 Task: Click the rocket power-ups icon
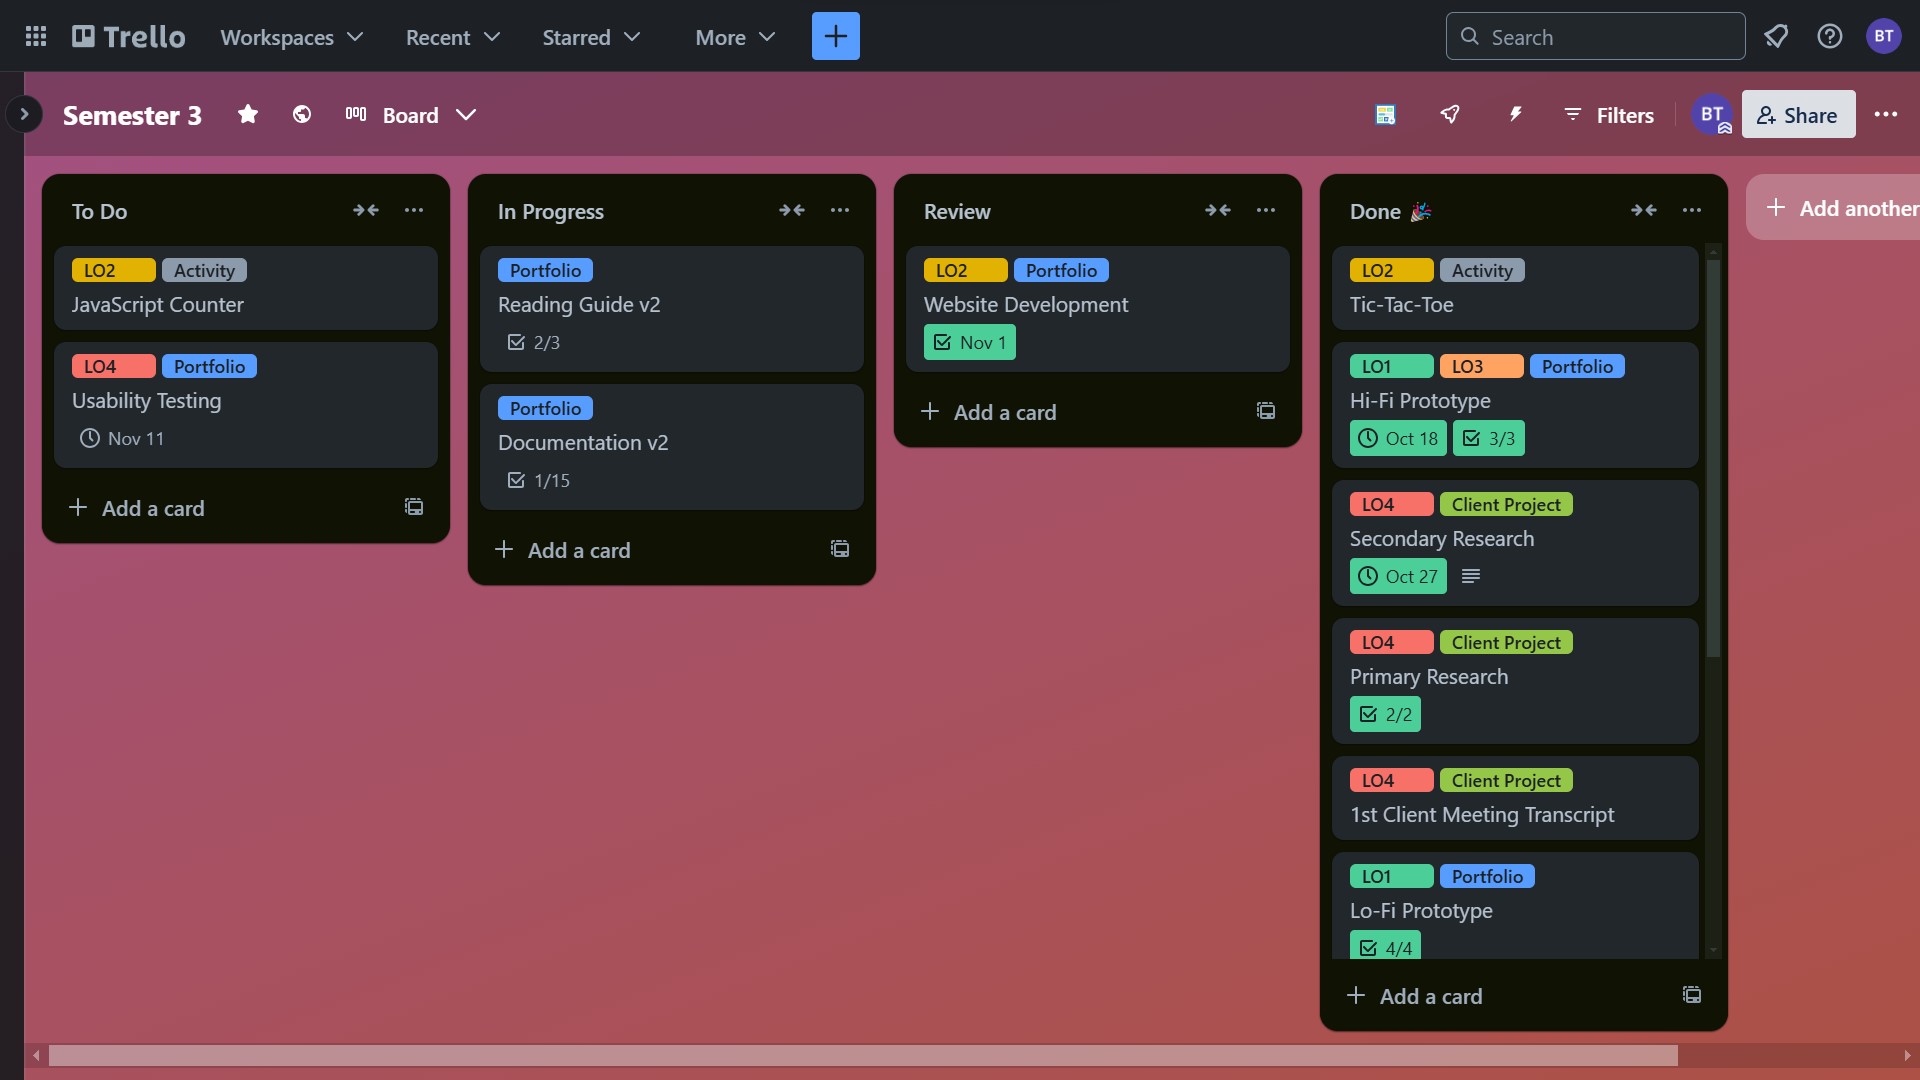pyautogui.click(x=1450, y=115)
